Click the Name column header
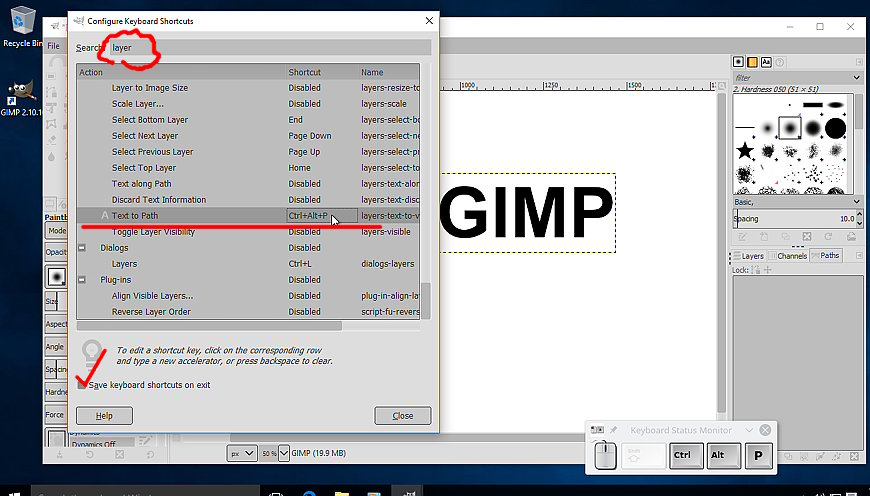Viewport: 870px width, 496px height. pos(389,72)
